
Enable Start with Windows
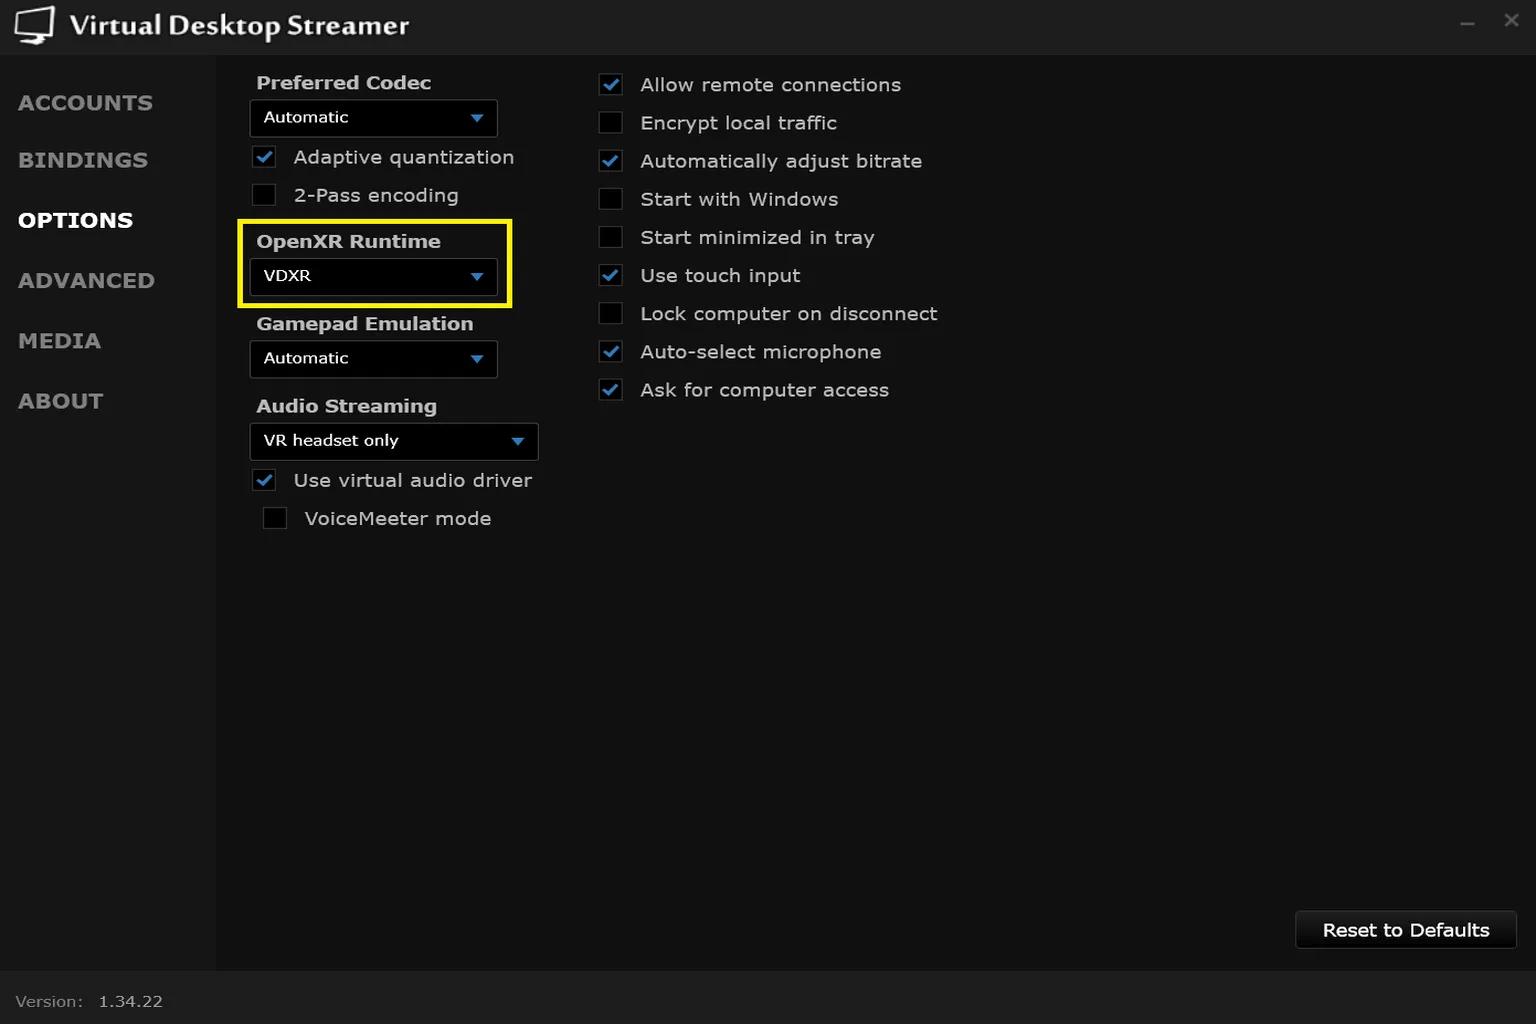coord(611,199)
